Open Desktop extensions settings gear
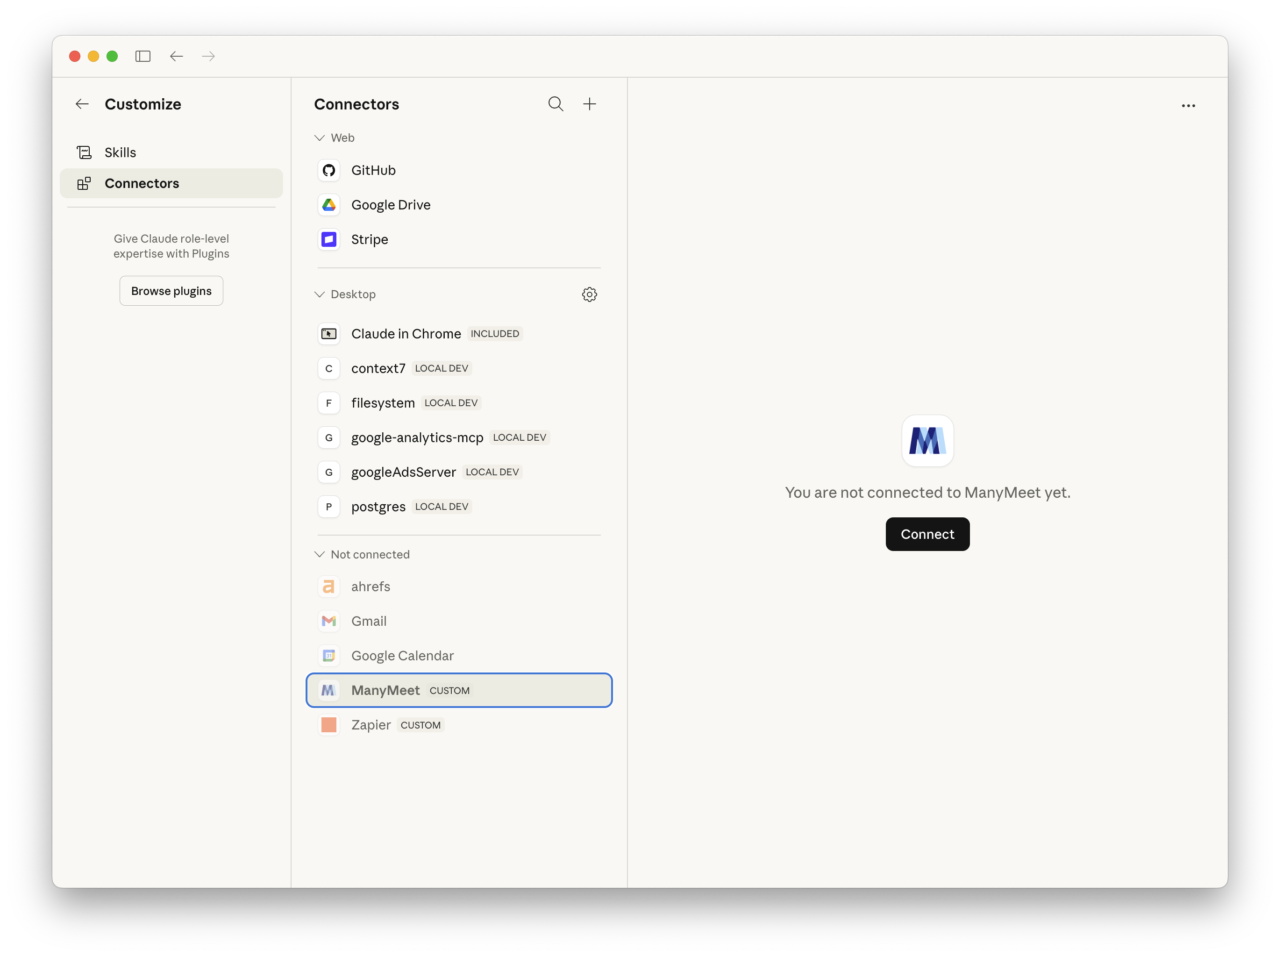 pos(589,294)
